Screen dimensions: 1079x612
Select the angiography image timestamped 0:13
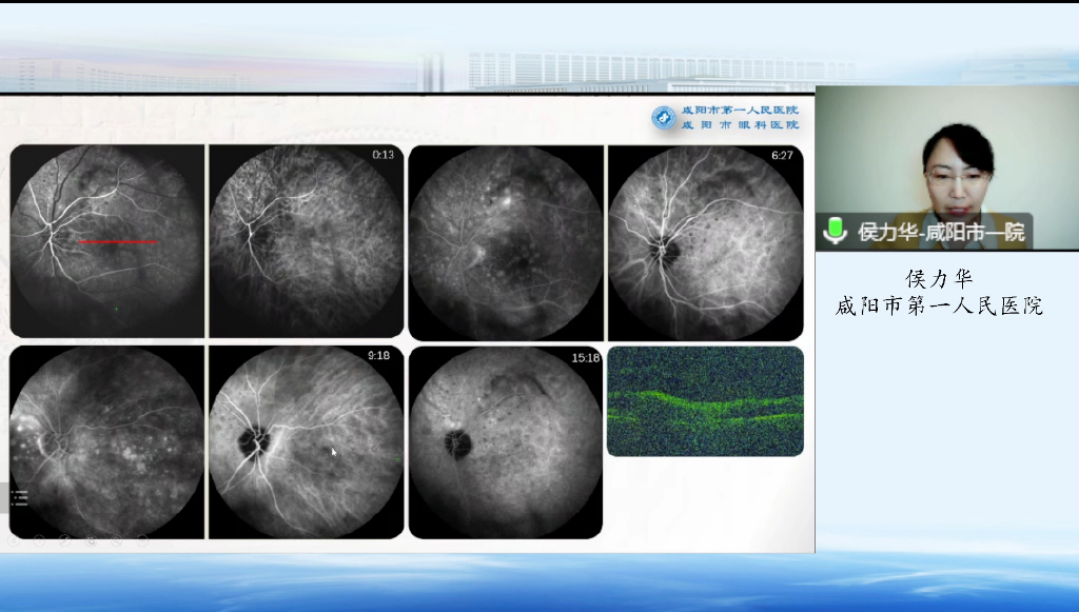click(305, 241)
